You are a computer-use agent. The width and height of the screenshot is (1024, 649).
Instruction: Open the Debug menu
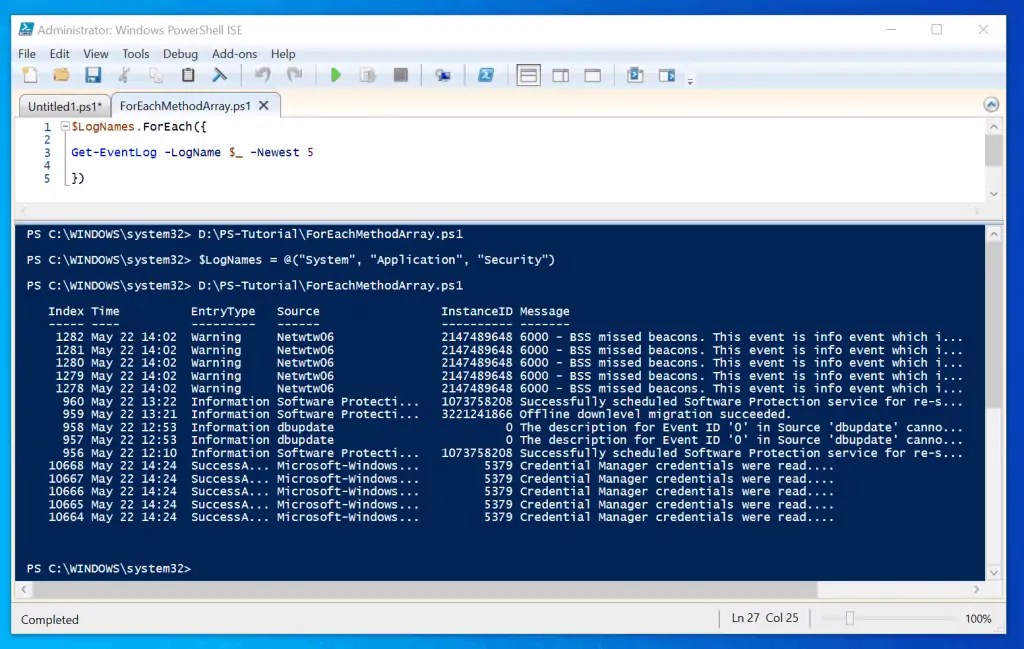180,54
